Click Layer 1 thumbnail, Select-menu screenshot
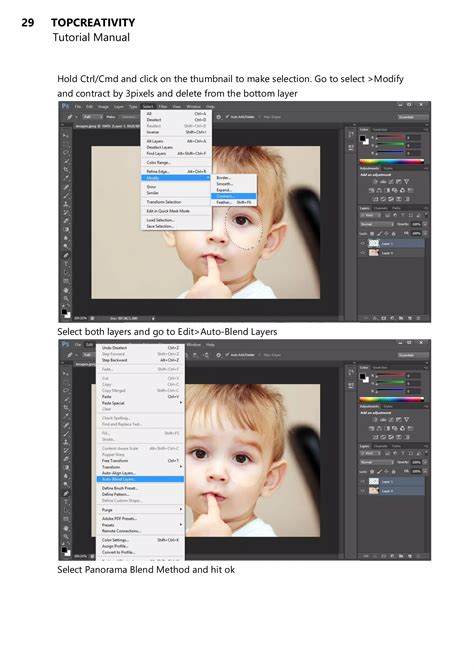 [374, 244]
